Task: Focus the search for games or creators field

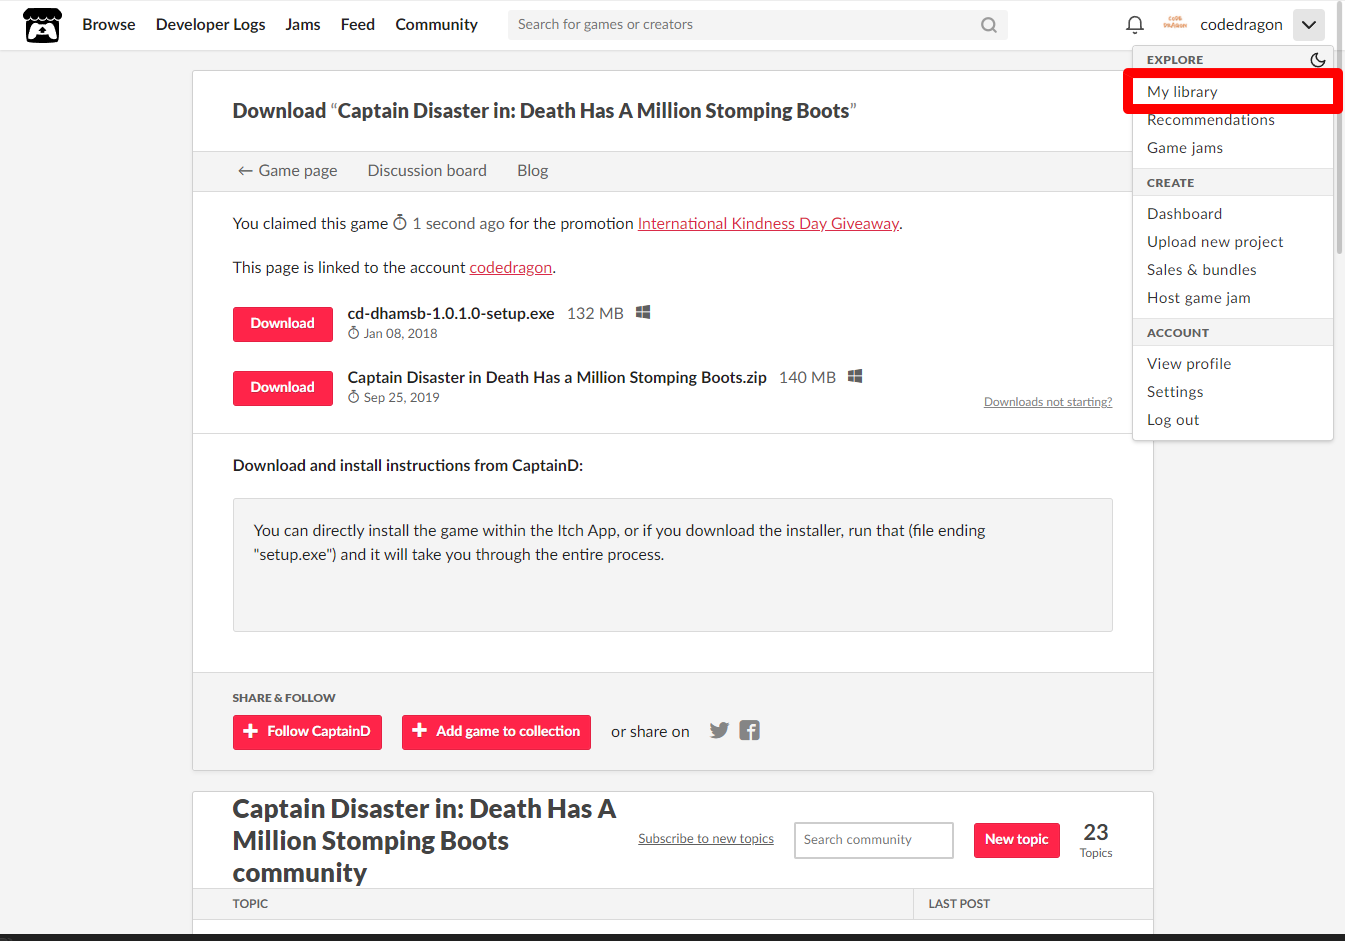Action: 758,25
